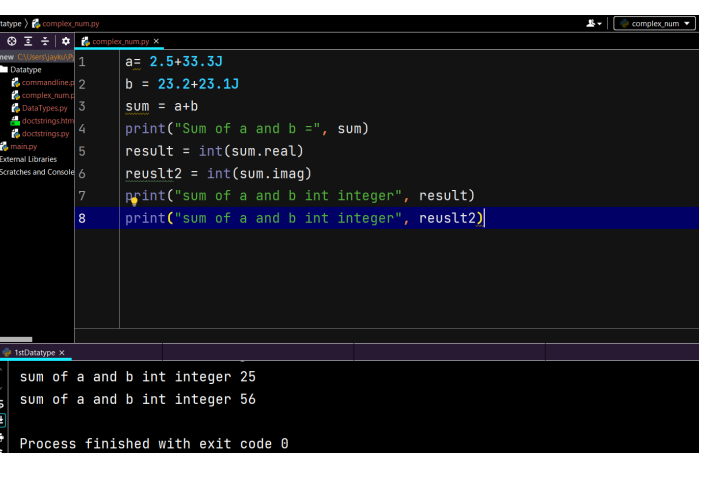
Task: Click console output ending in integer 56
Action: click(138, 400)
